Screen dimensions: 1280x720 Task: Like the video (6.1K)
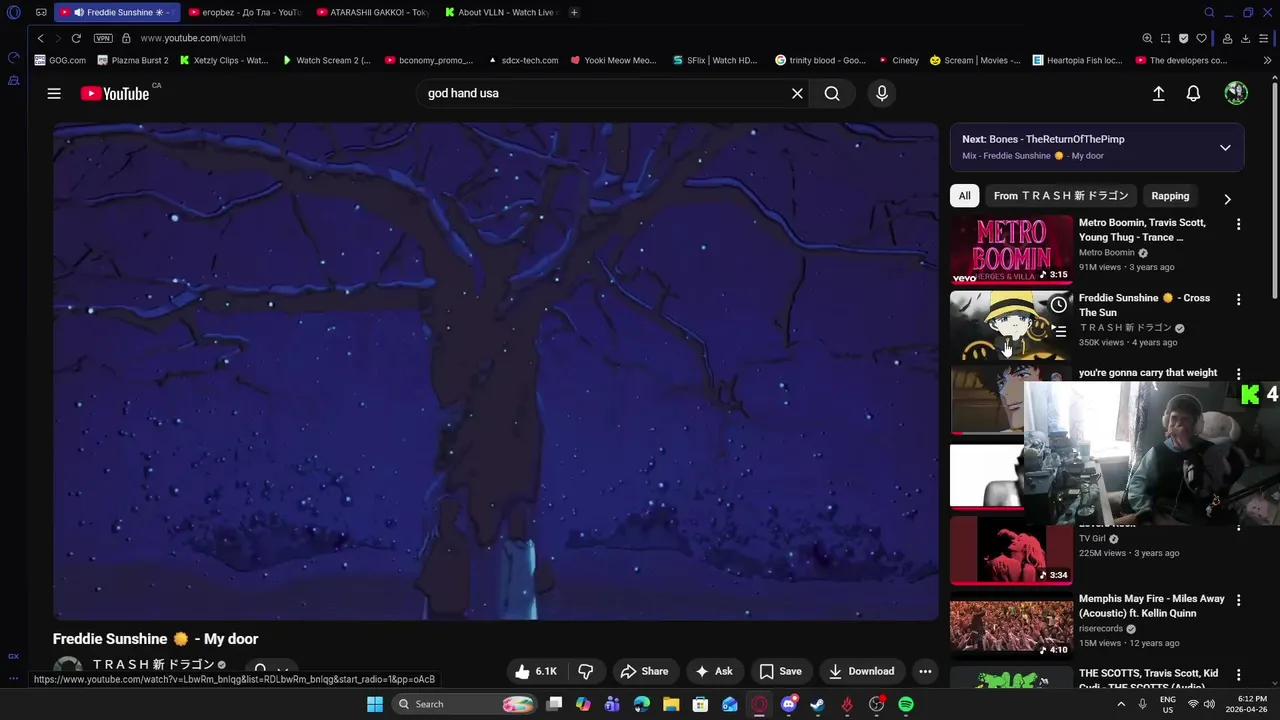(535, 671)
